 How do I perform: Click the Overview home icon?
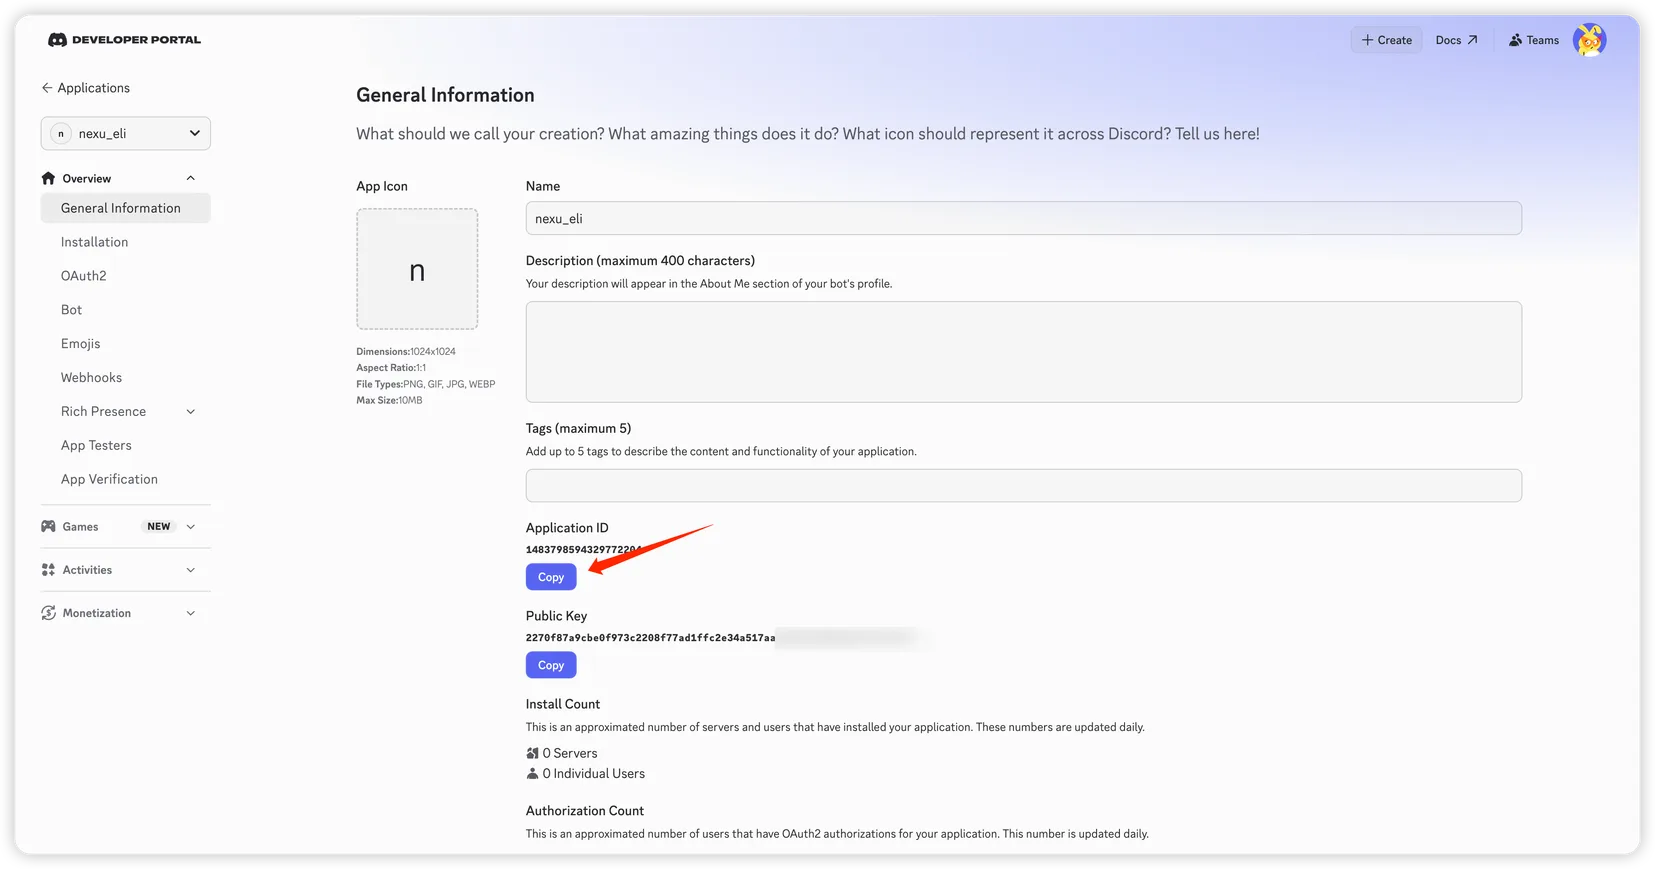48,178
